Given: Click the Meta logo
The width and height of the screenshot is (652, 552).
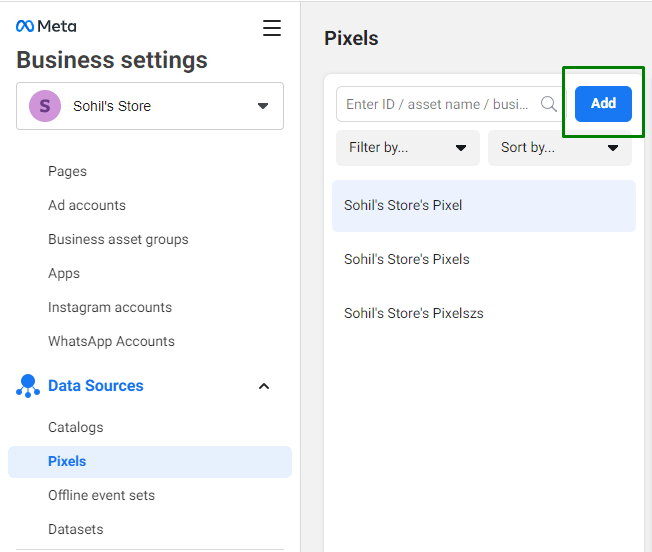Looking at the screenshot, I should click(x=46, y=26).
